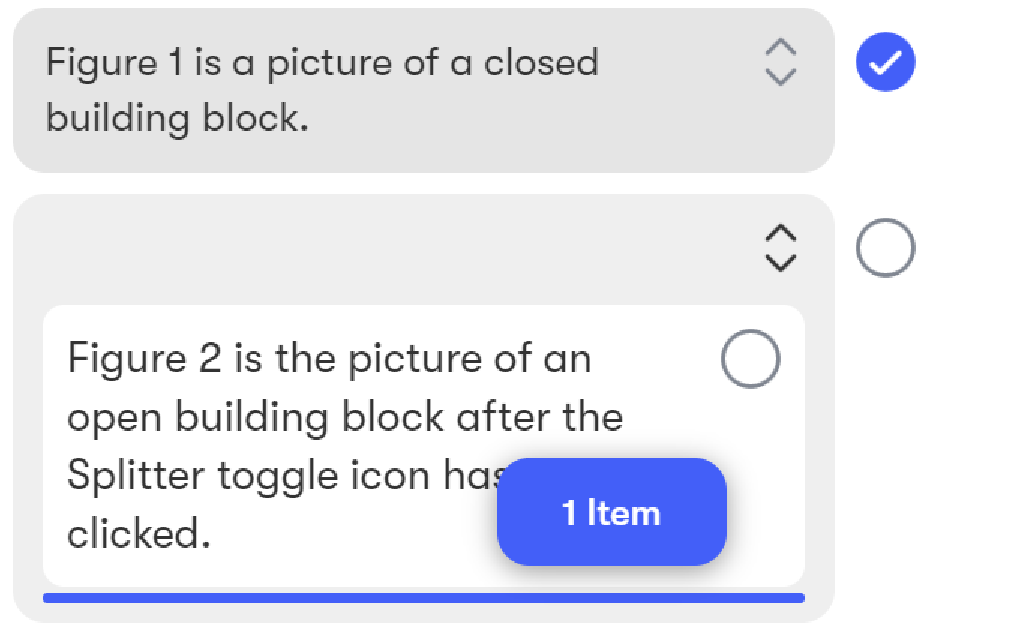Click the line "open building block after the"
This screenshot has width=1033, height=636.
pos(345,418)
